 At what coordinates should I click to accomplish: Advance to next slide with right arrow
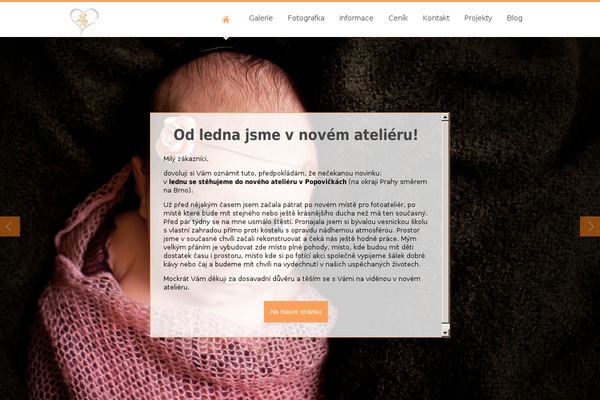tap(590, 227)
